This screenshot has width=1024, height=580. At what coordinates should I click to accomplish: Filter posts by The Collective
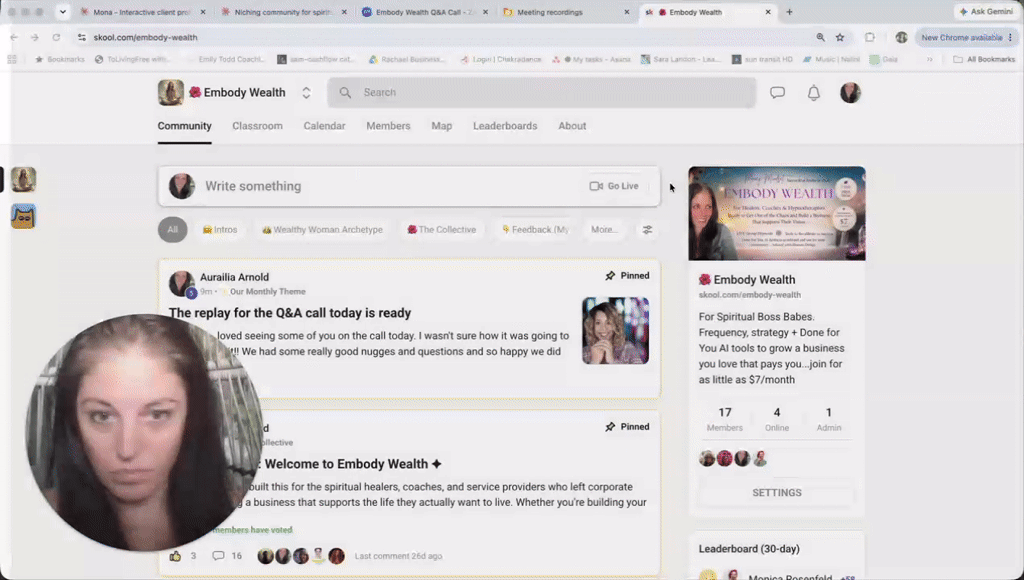coord(441,229)
